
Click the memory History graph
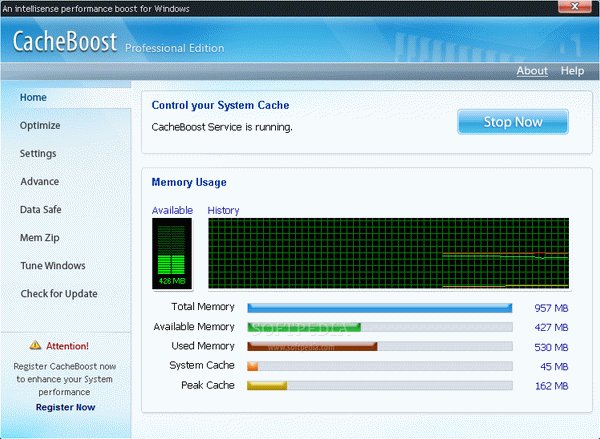coord(388,253)
